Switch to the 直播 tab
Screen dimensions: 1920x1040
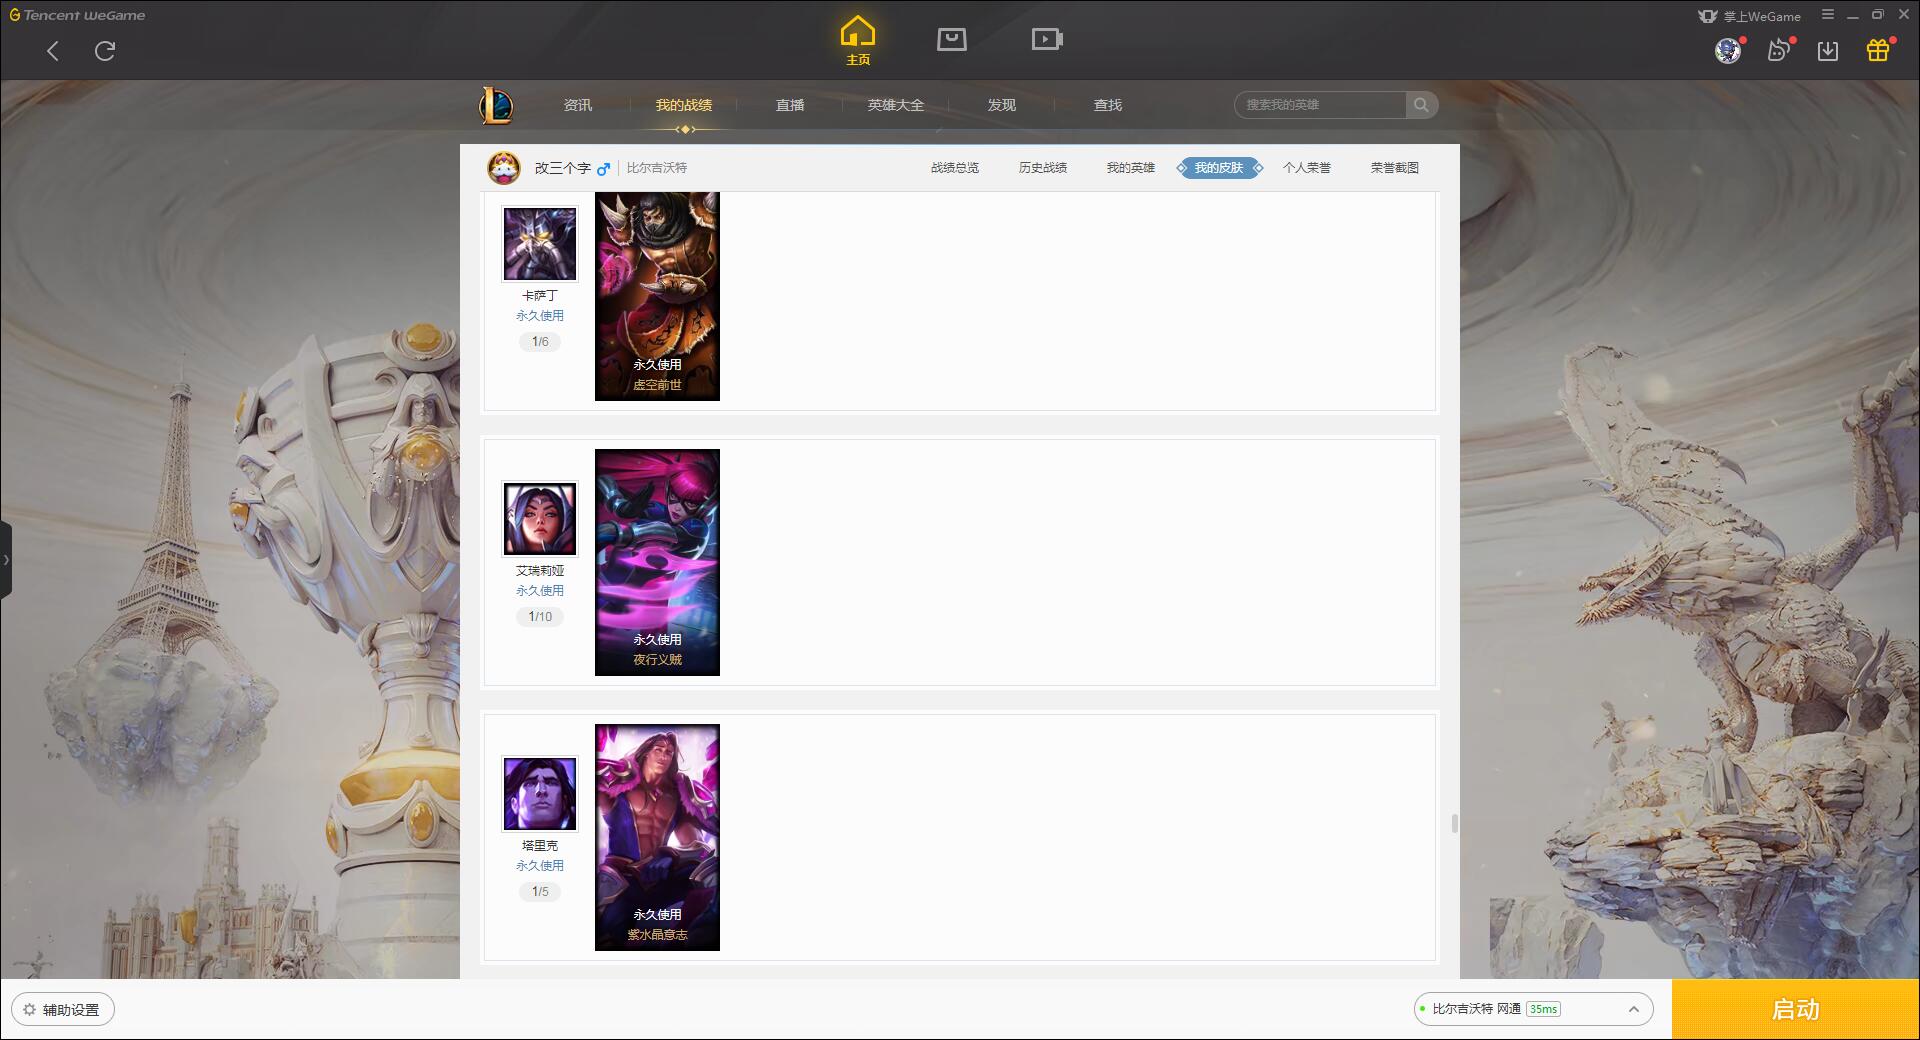click(x=790, y=105)
